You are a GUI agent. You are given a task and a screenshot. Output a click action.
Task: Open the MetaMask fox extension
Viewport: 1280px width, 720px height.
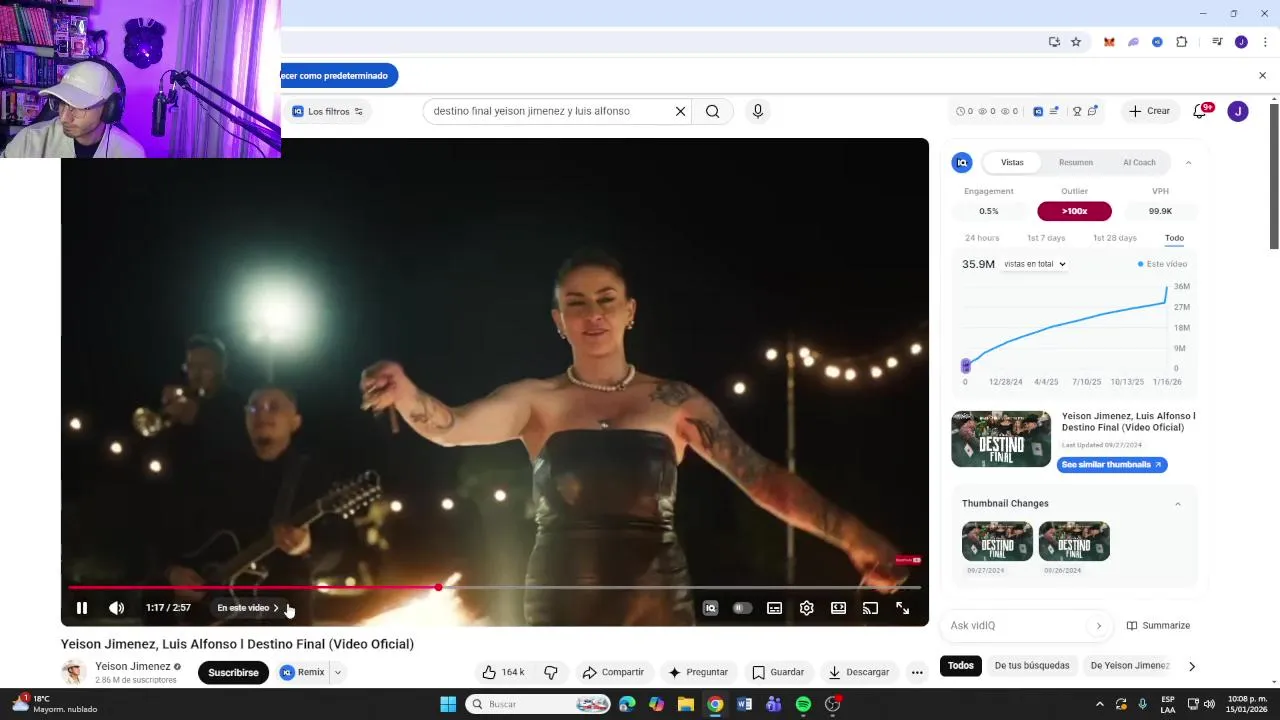1109,42
